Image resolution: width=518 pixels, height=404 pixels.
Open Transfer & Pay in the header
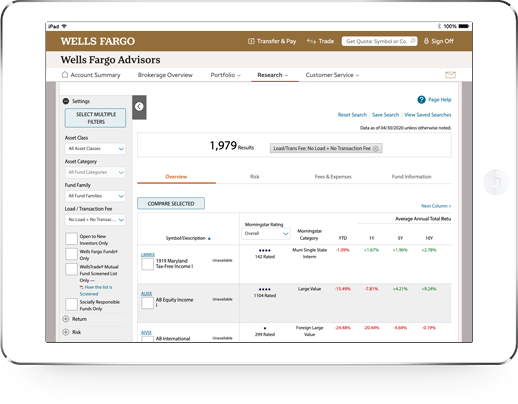[272, 41]
